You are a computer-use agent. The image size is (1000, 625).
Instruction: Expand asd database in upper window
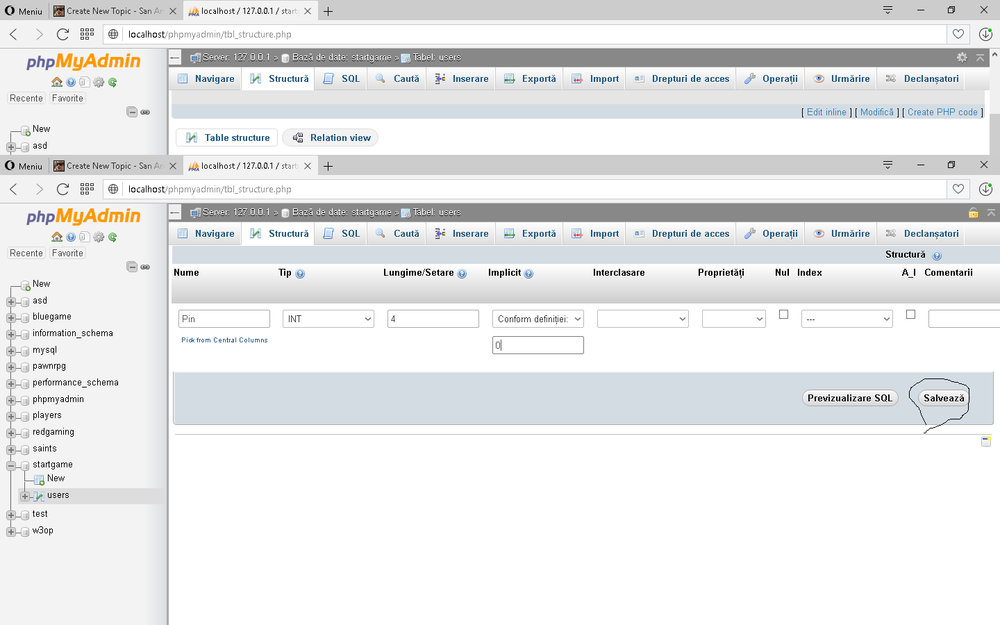[x=11, y=147]
